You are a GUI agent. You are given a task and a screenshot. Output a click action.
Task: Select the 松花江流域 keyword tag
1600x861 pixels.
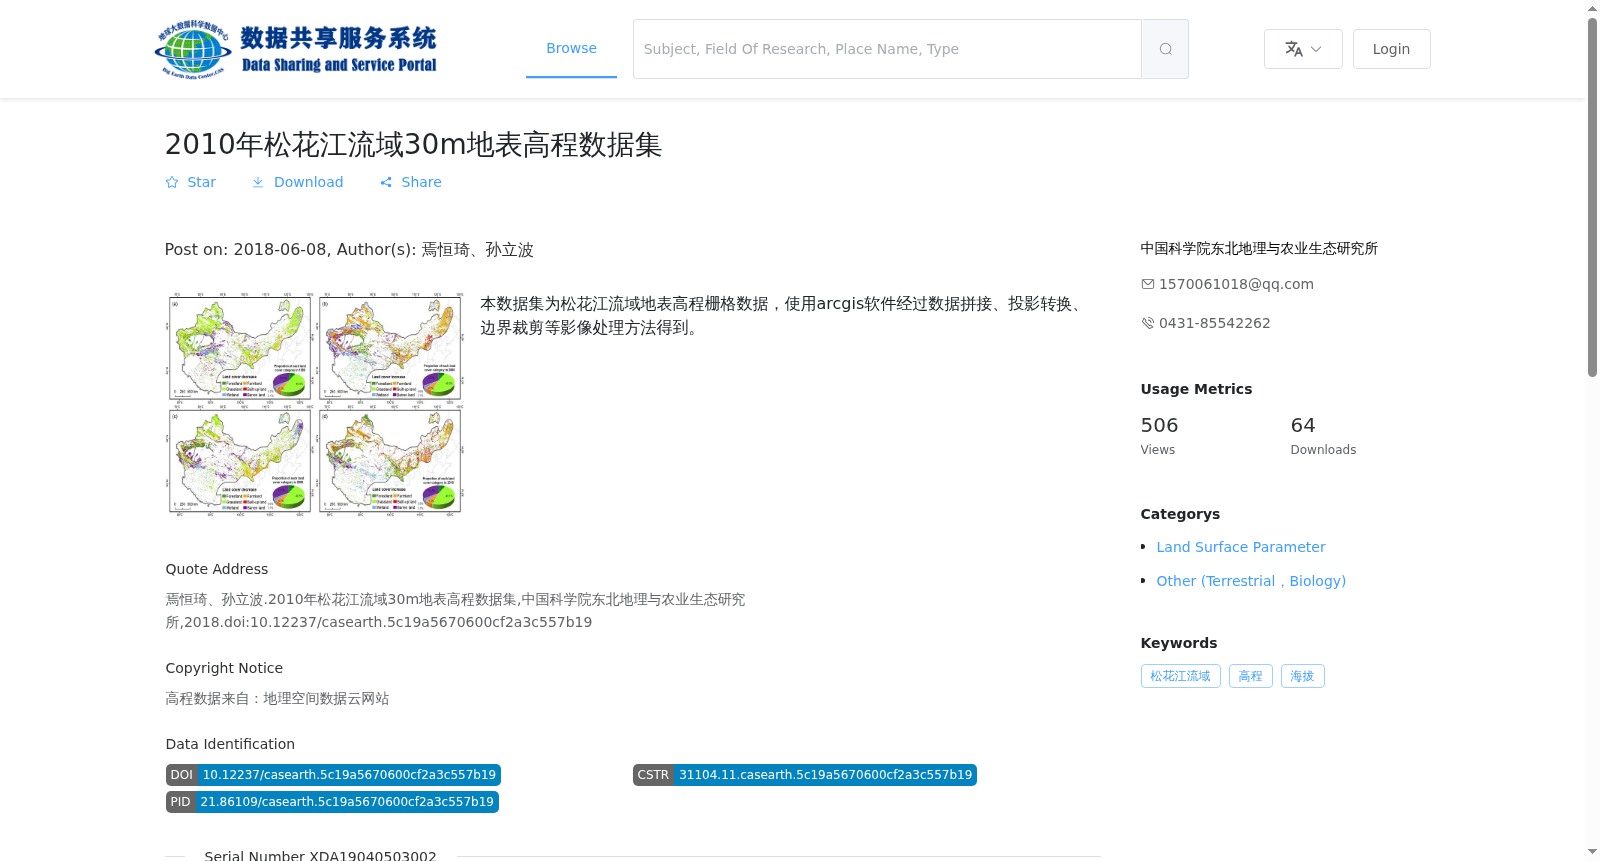coord(1180,676)
